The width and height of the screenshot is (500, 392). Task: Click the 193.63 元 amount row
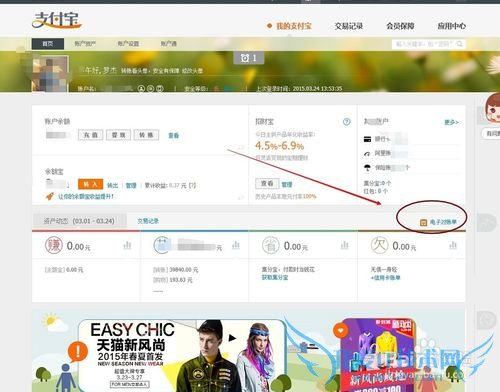coord(173,280)
